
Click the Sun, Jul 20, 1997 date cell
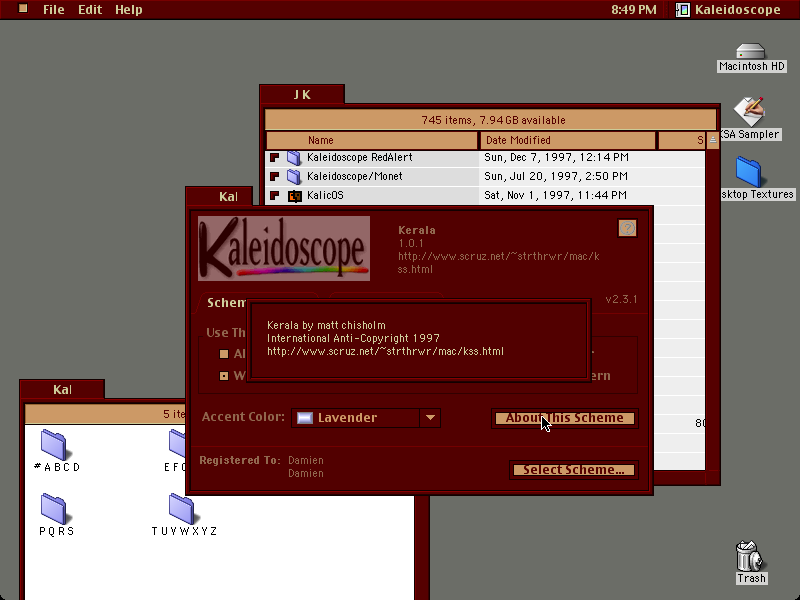[x=556, y=177]
